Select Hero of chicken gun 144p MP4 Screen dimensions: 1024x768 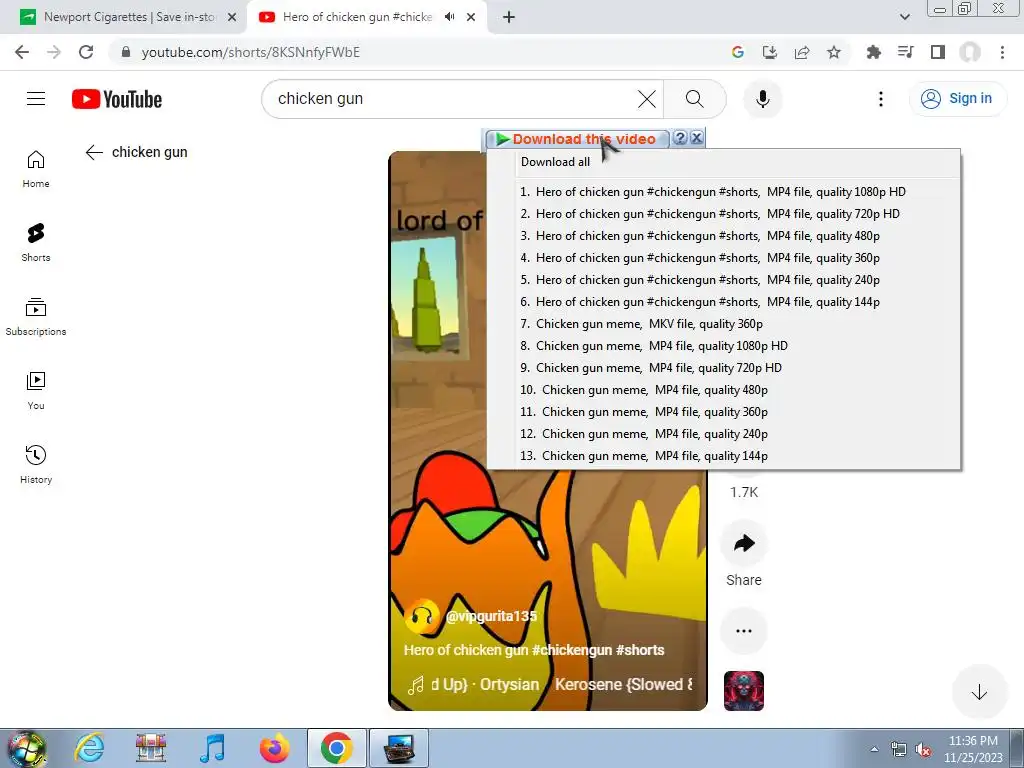(x=724, y=302)
